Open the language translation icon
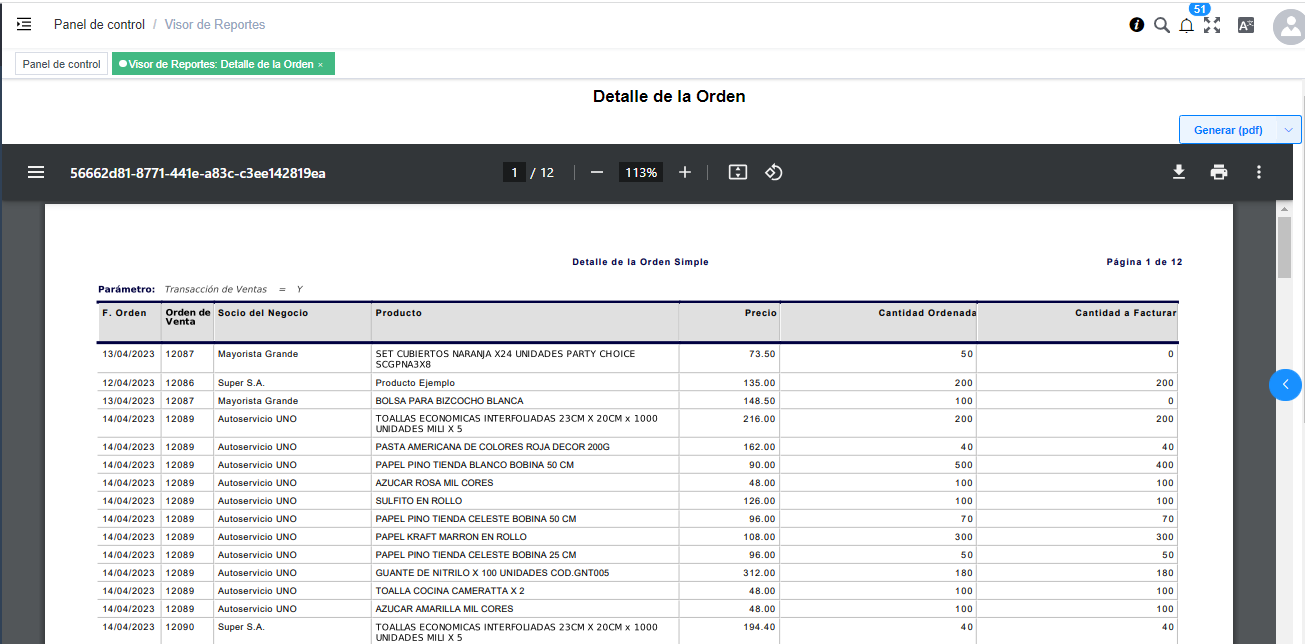The height and width of the screenshot is (644, 1305). (1246, 25)
